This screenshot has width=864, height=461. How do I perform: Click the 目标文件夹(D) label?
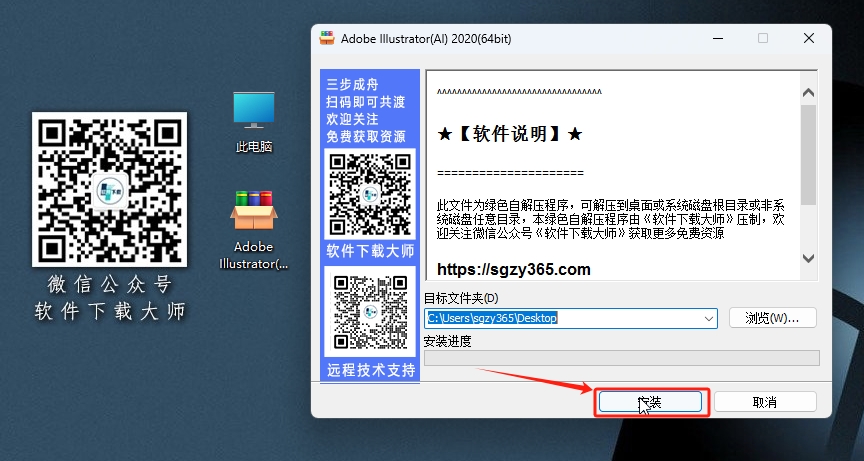tap(461, 298)
